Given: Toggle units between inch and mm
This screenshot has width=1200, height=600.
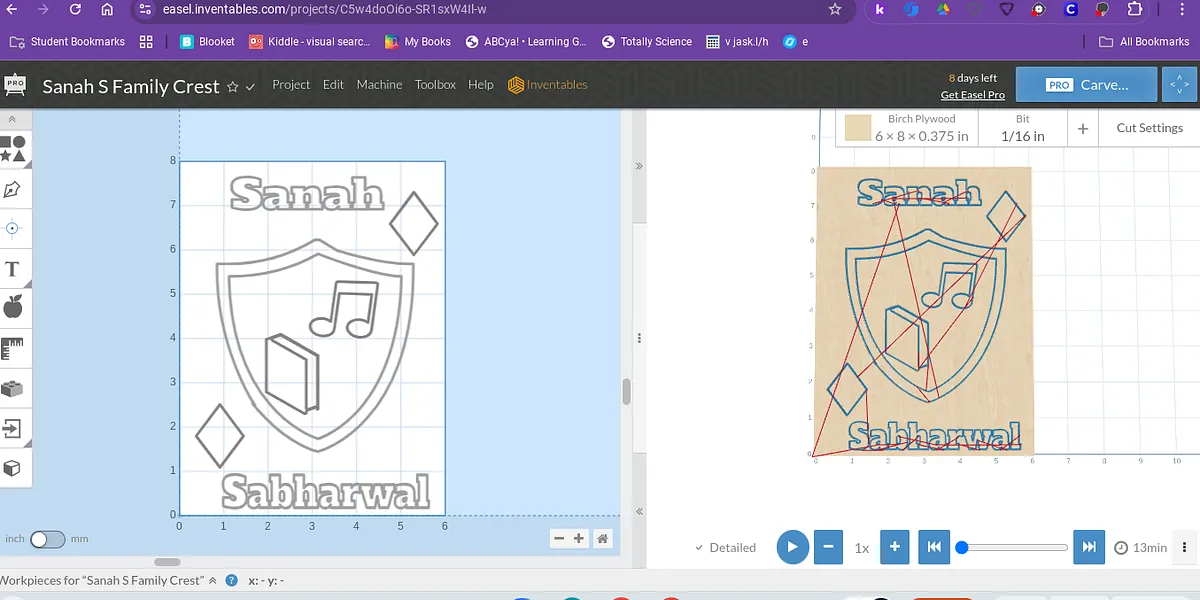Looking at the screenshot, I should click(47, 539).
